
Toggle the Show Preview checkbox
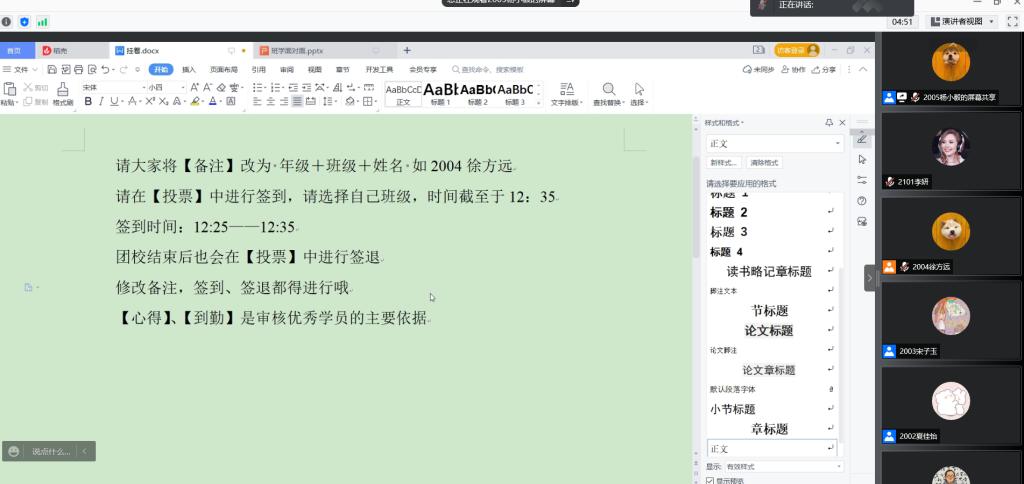[x=710, y=480]
